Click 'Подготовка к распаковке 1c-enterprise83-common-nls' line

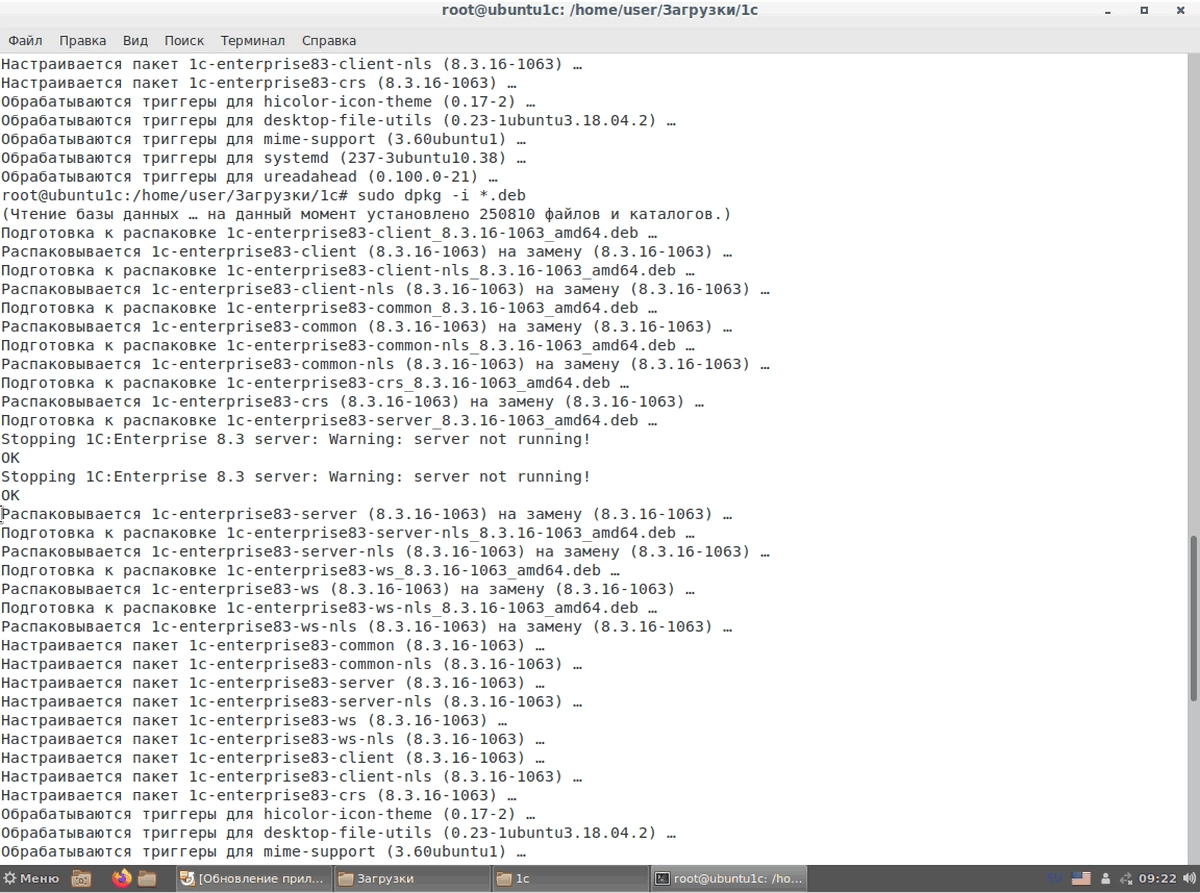coord(348,345)
